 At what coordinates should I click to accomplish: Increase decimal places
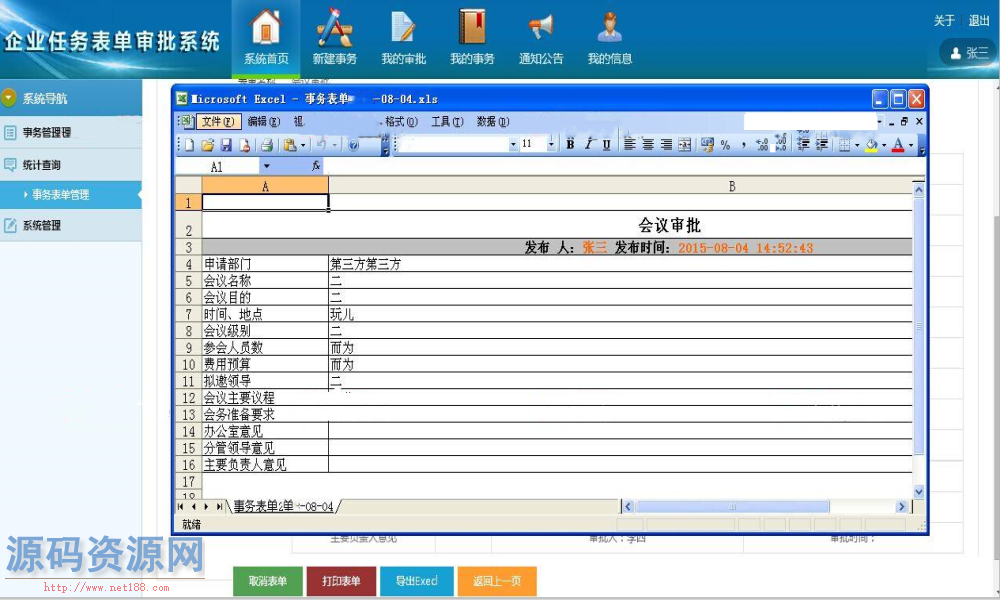tap(762, 145)
